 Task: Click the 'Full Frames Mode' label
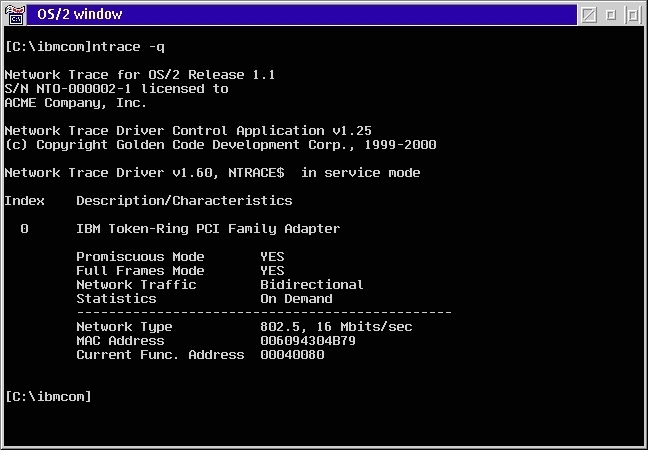pos(141,271)
